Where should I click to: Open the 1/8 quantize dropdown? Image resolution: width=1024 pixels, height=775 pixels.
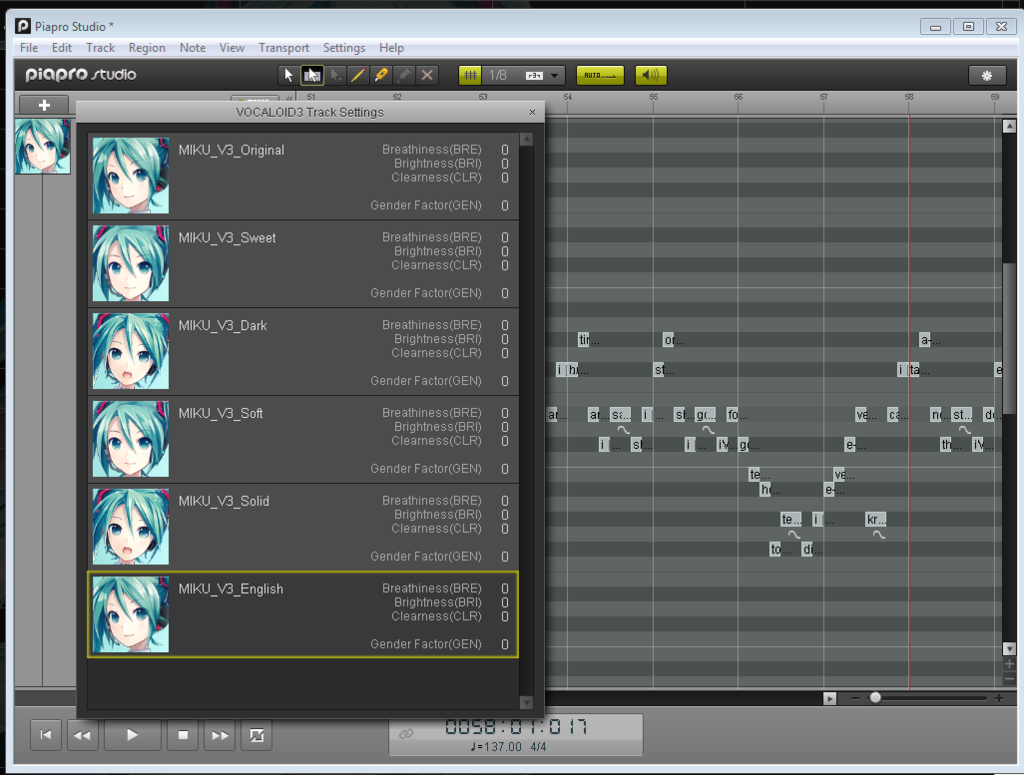coord(554,76)
